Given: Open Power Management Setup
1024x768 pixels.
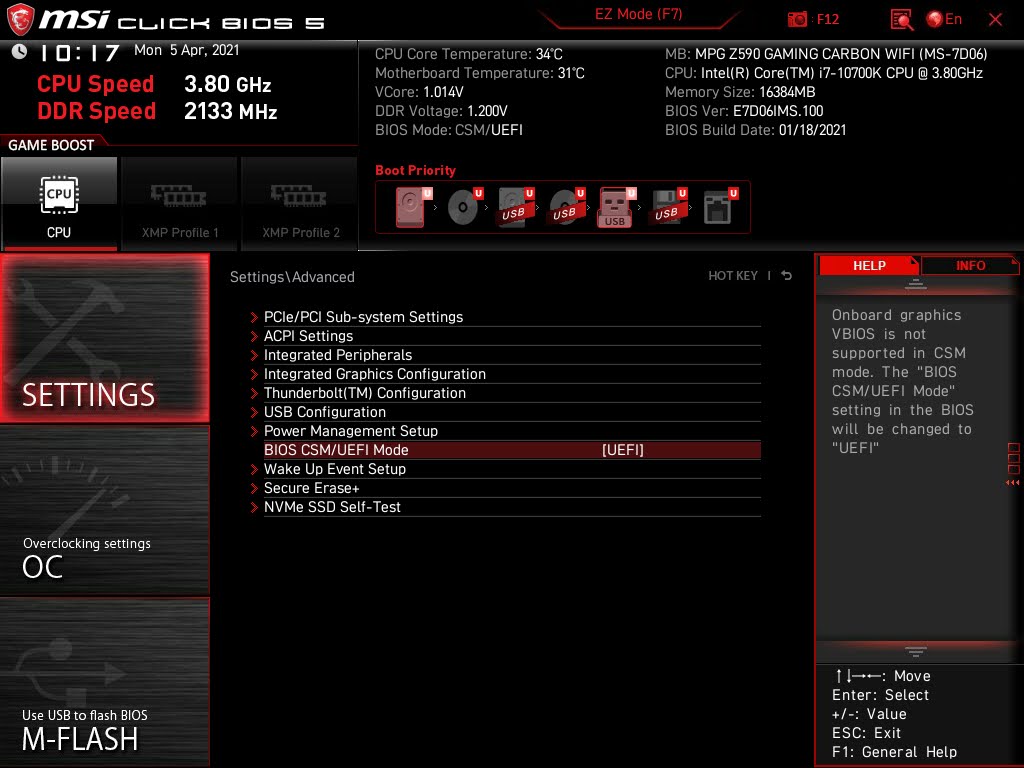Looking at the screenshot, I should (512, 430).
